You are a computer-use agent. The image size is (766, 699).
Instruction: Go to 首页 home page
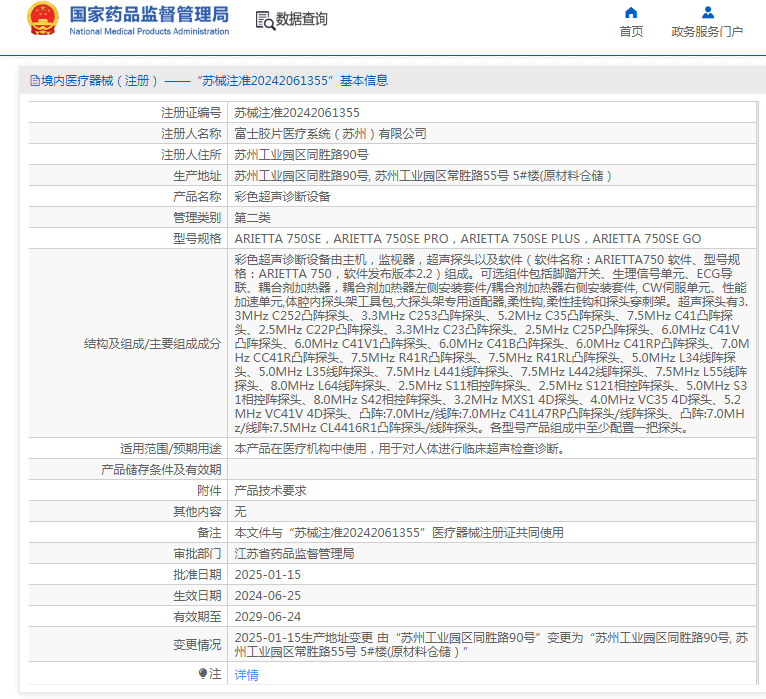point(631,31)
